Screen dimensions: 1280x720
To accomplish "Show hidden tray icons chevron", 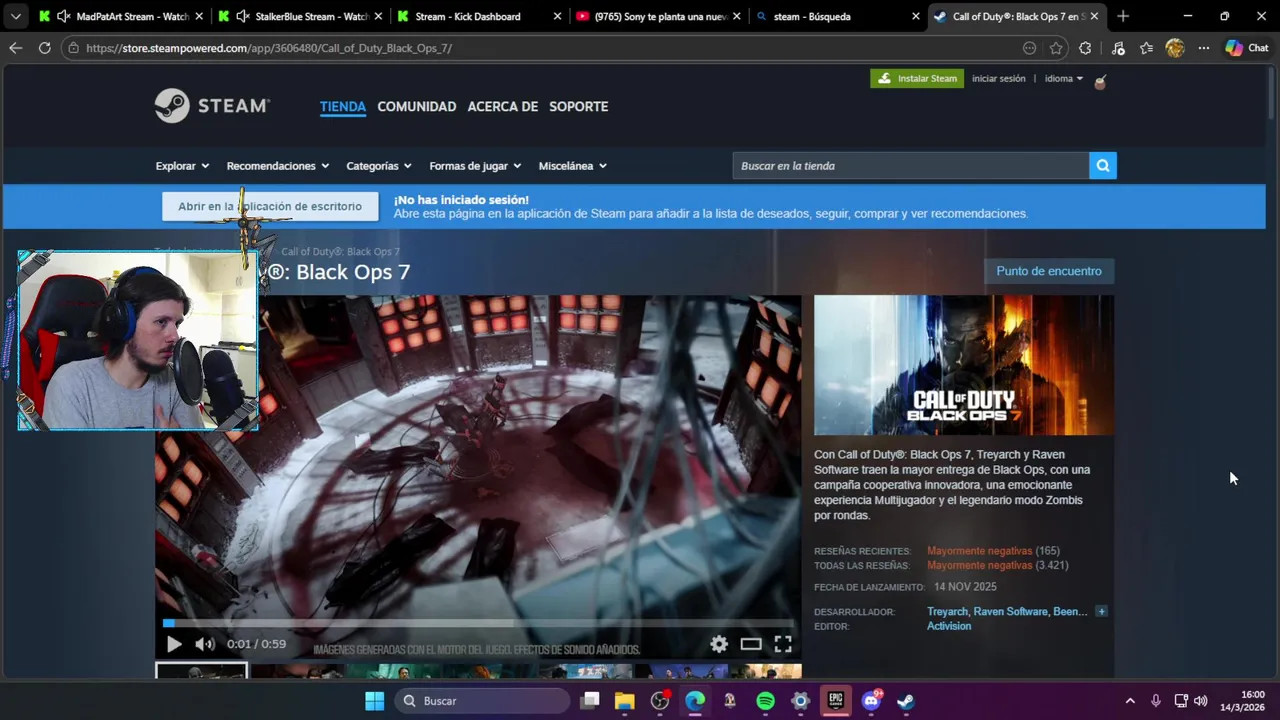I will pos(1130,701).
